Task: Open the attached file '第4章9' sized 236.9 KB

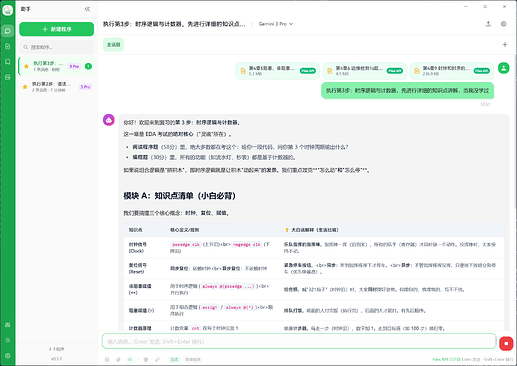Action: 452,71
